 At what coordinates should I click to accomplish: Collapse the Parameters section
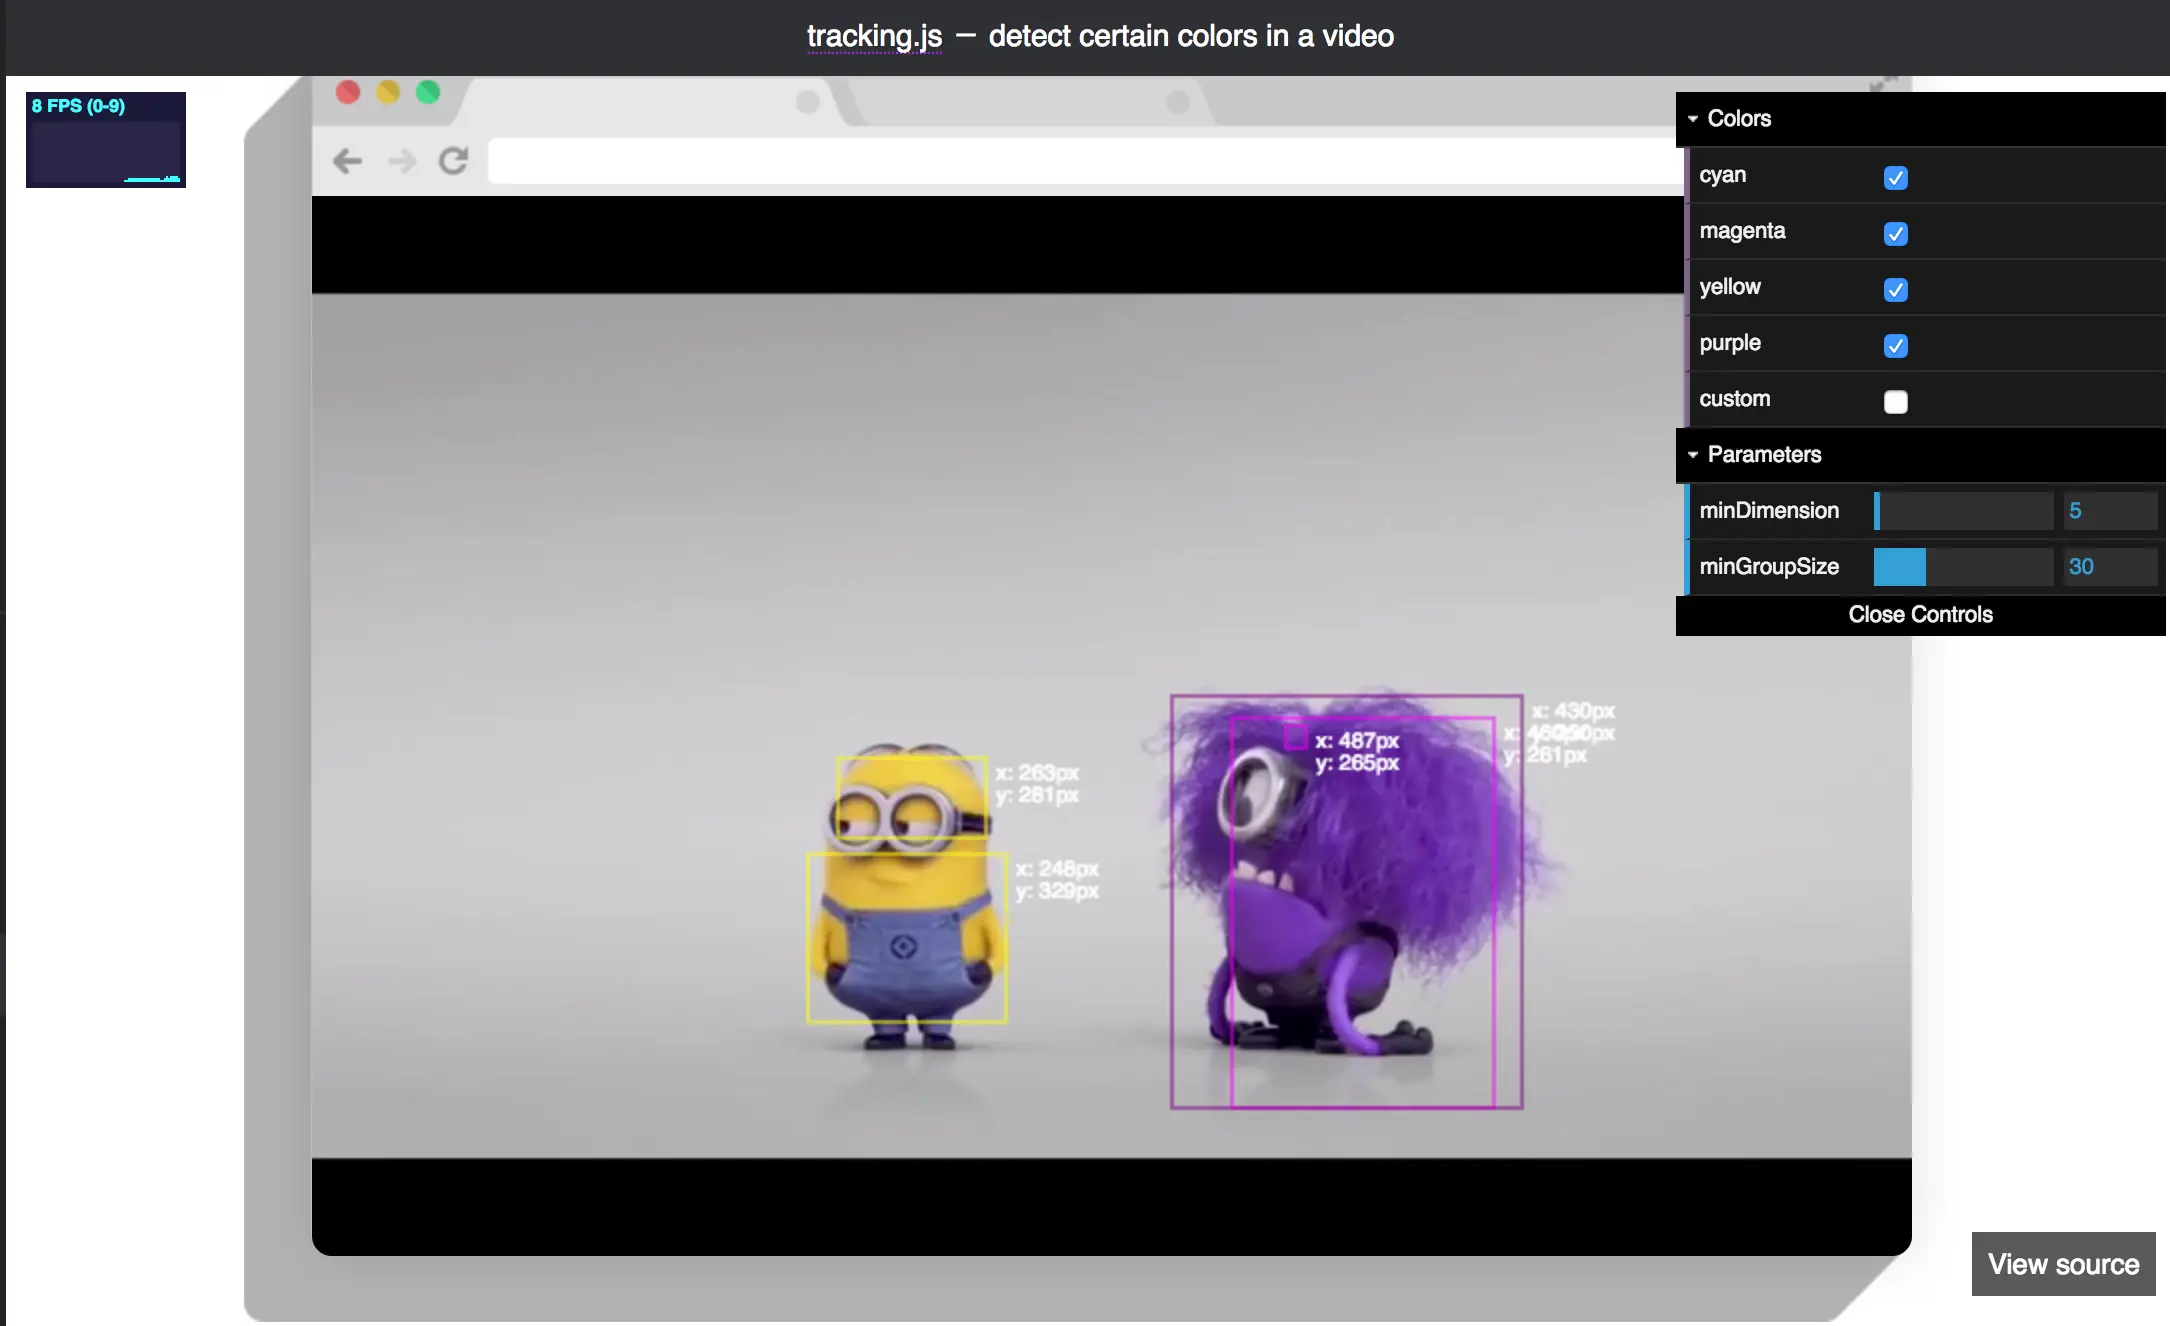point(1763,455)
